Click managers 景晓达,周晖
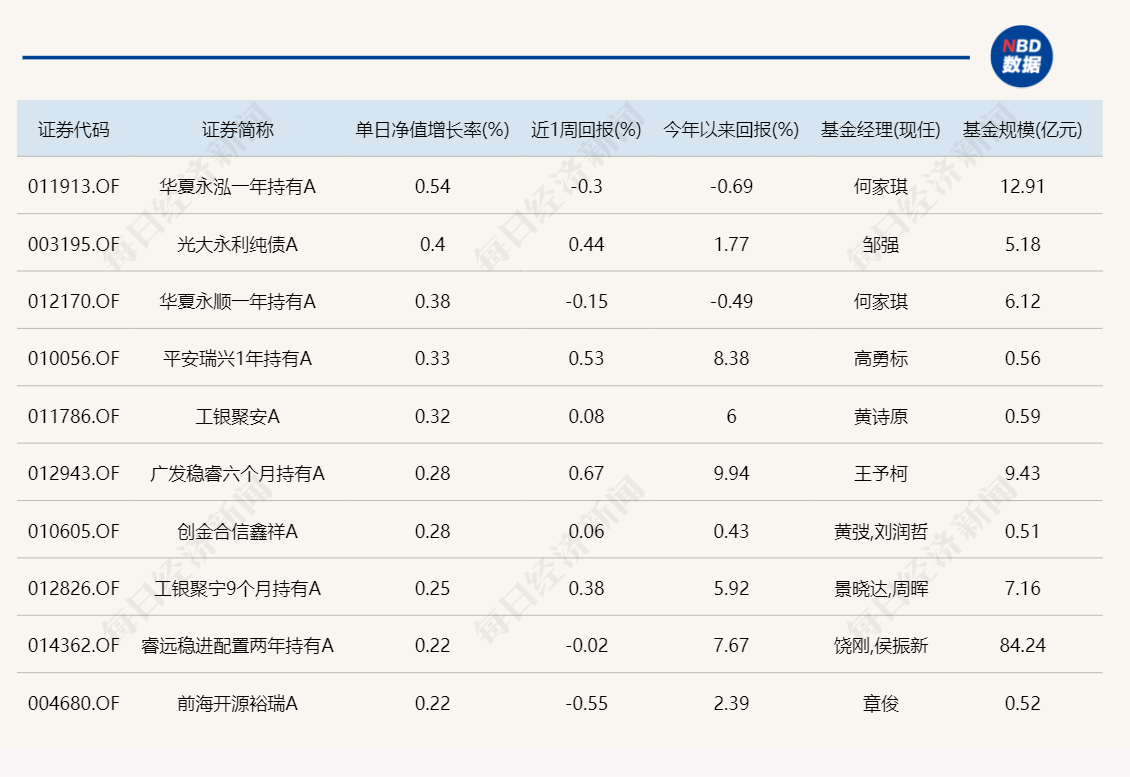1130x777 pixels. click(x=881, y=588)
